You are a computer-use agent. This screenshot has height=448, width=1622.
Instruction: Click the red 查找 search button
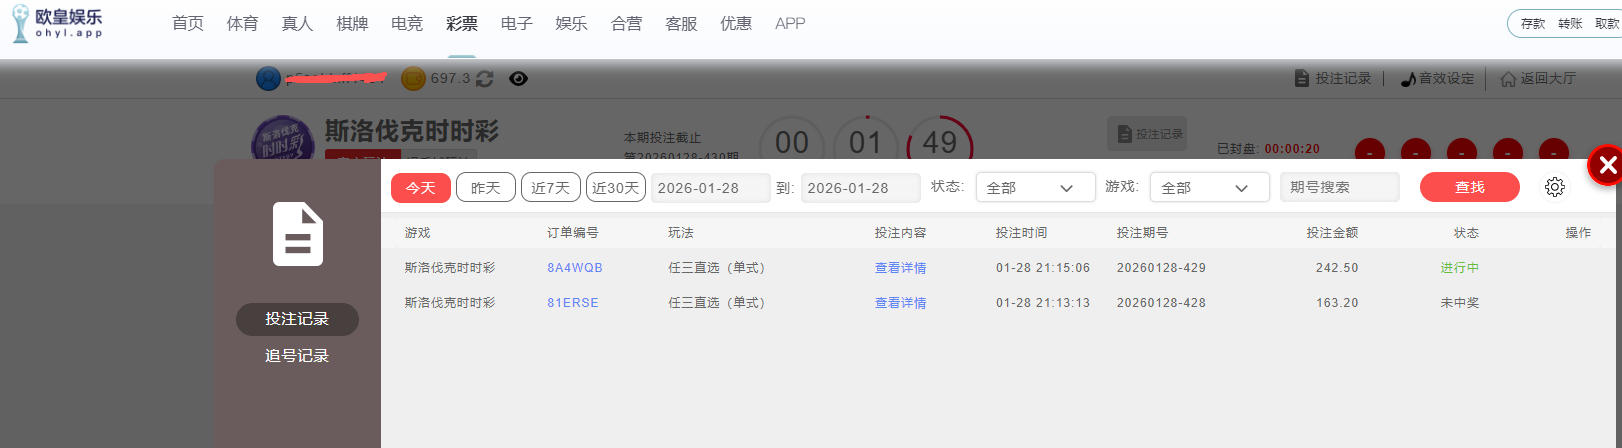pos(1469,188)
